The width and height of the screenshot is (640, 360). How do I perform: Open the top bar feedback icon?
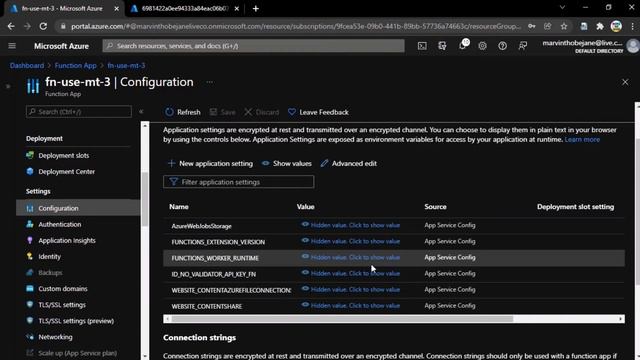click(522, 46)
